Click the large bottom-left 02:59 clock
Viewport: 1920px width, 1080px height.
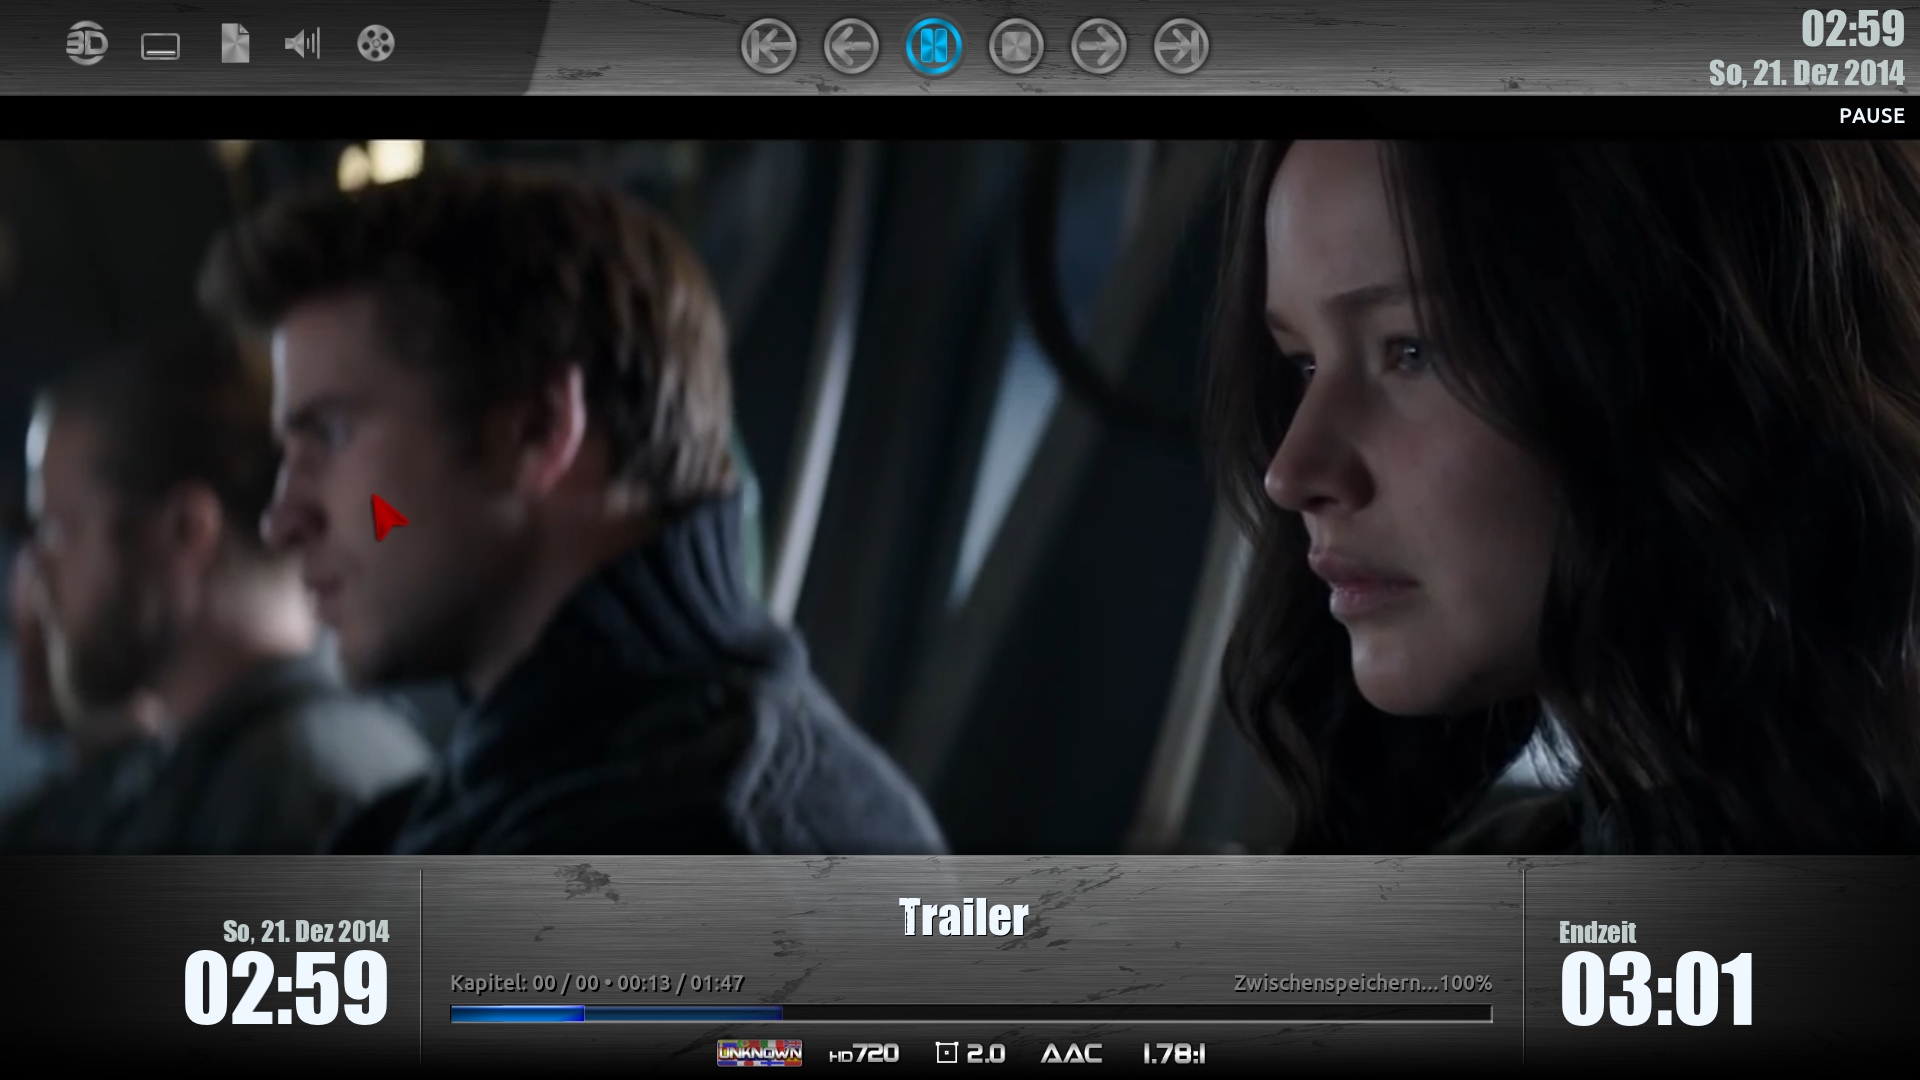click(286, 989)
